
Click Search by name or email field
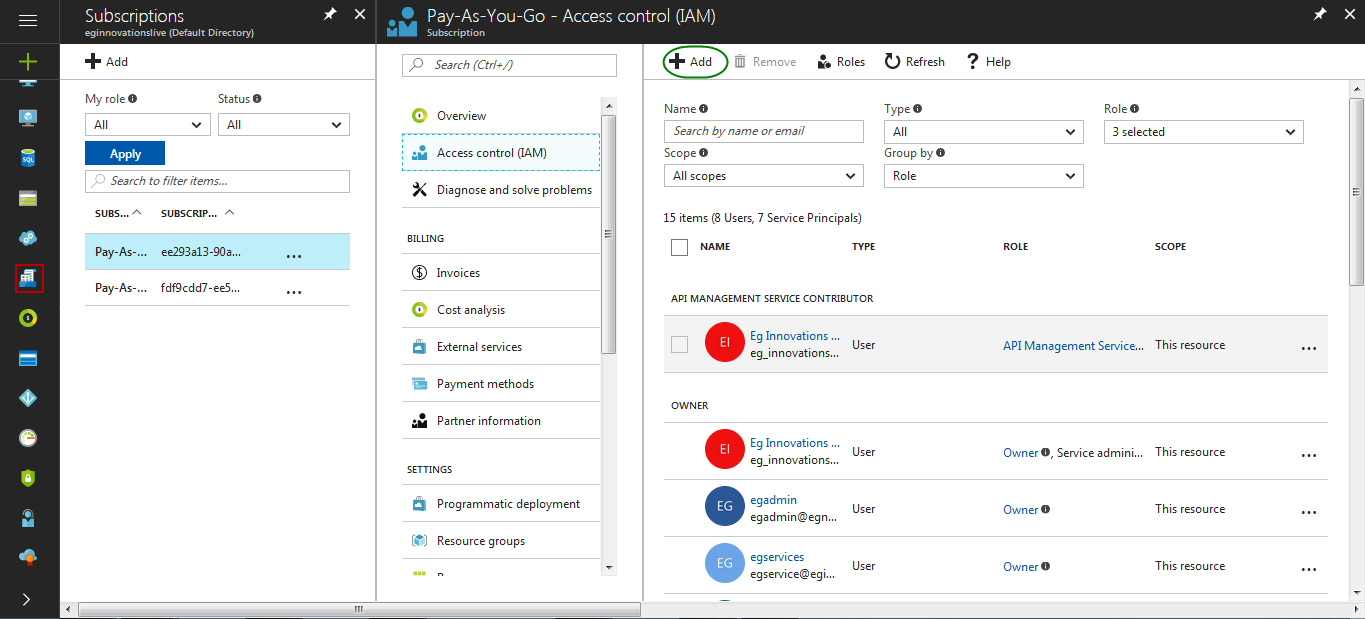(x=763, y=131)
